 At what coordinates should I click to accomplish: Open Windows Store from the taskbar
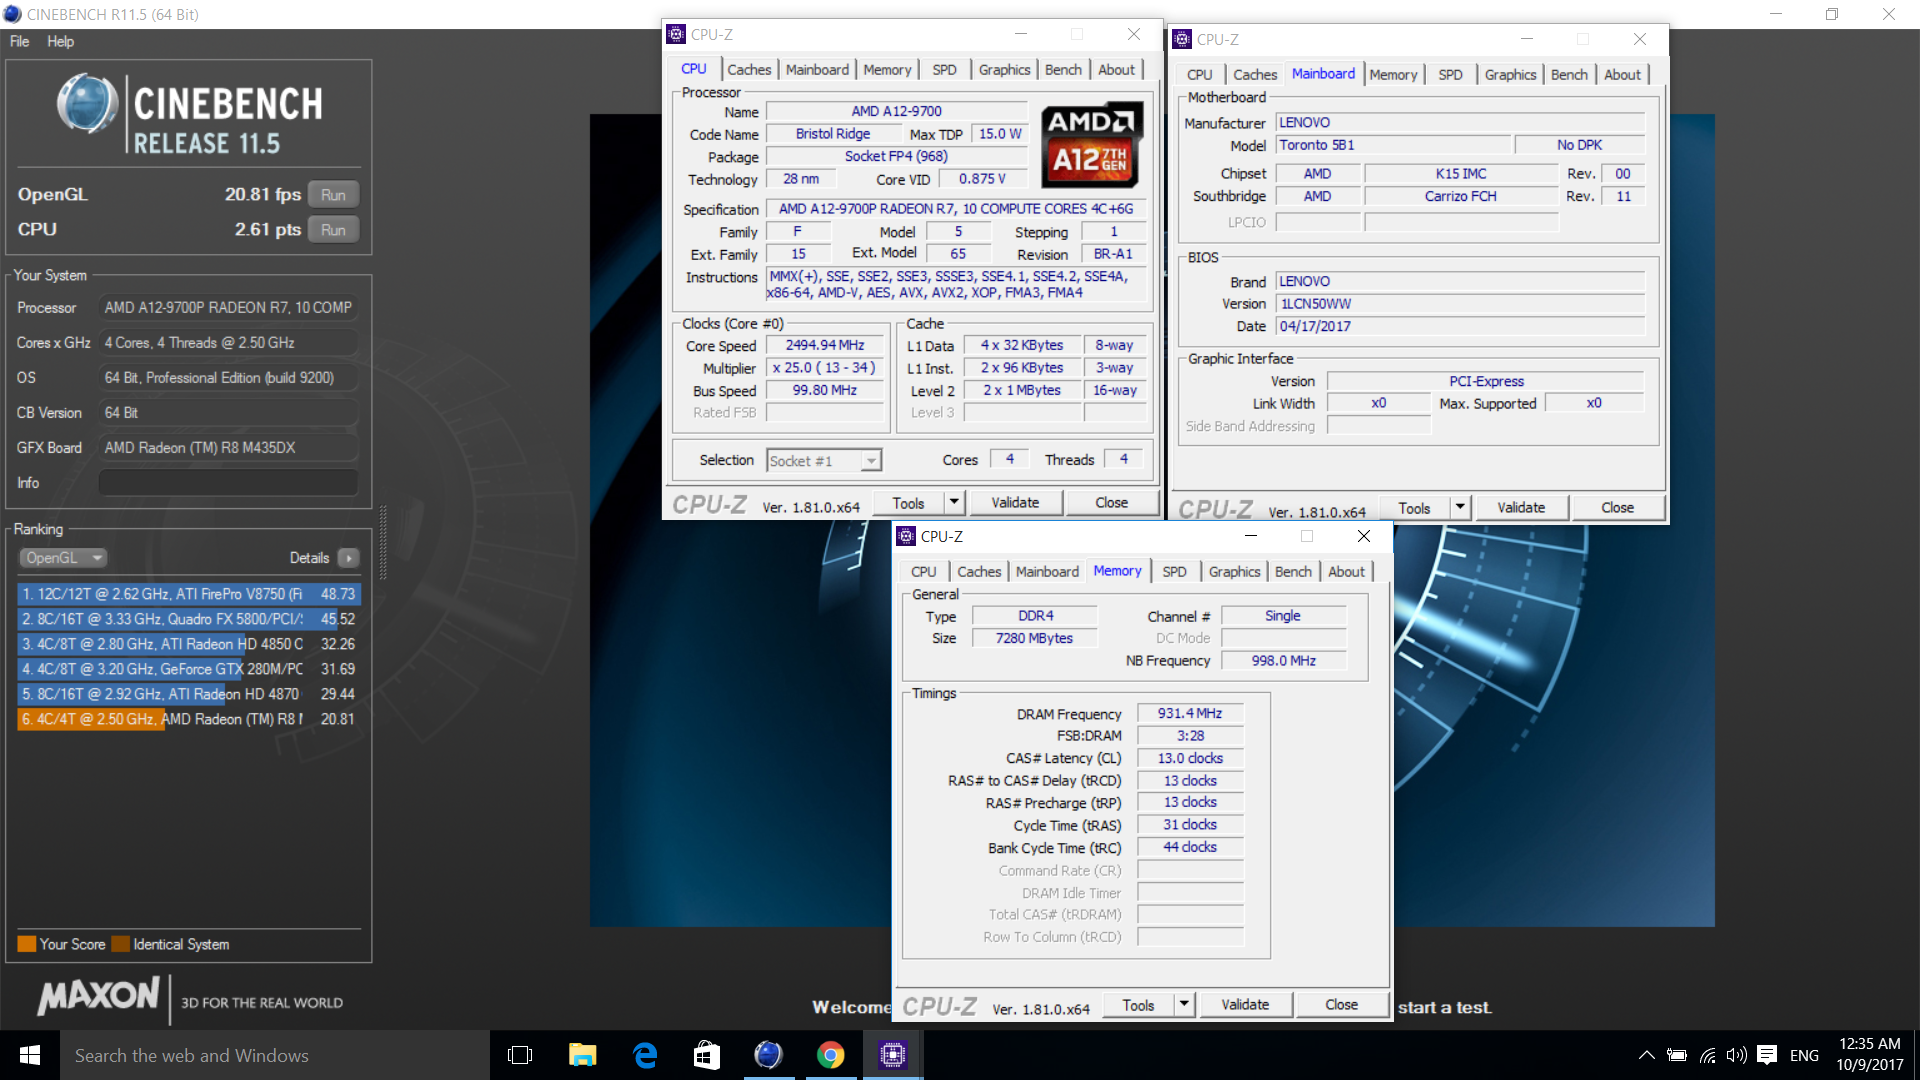[x=707, y=1055]
